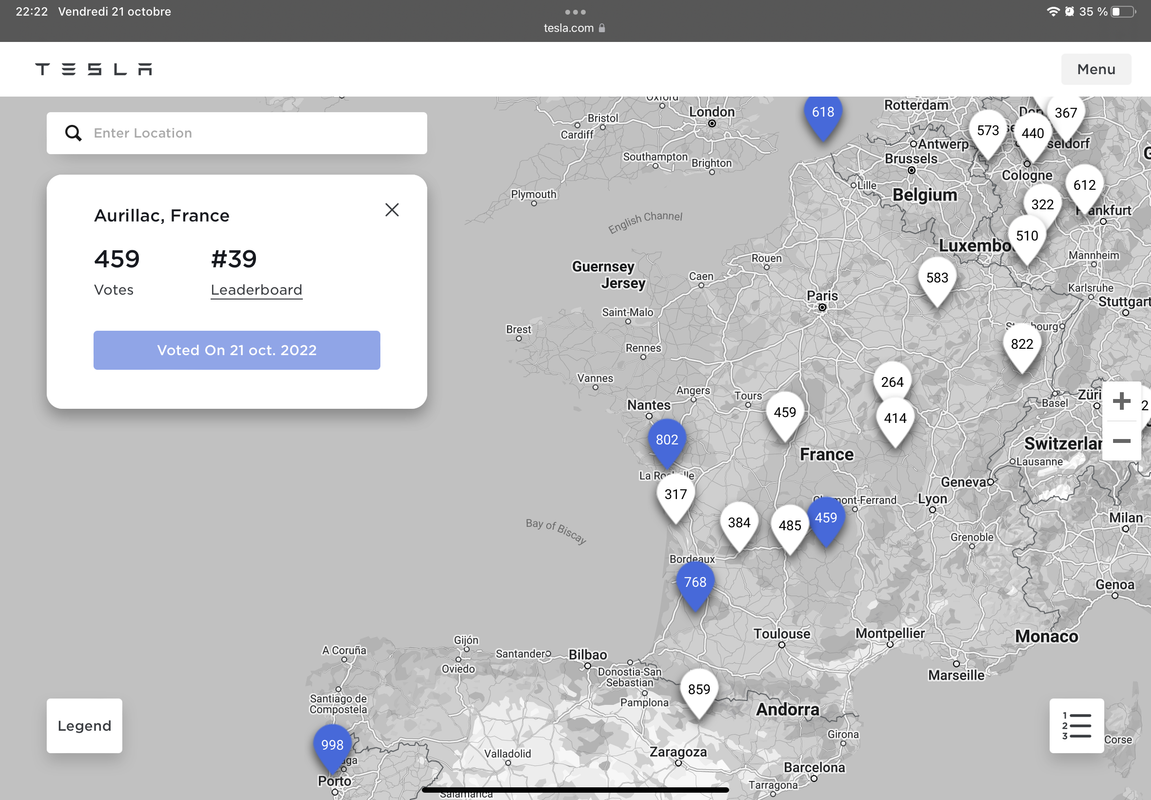Click the London label on the map
Viewport: 1151px width, 800px height.
click(711, 112)
